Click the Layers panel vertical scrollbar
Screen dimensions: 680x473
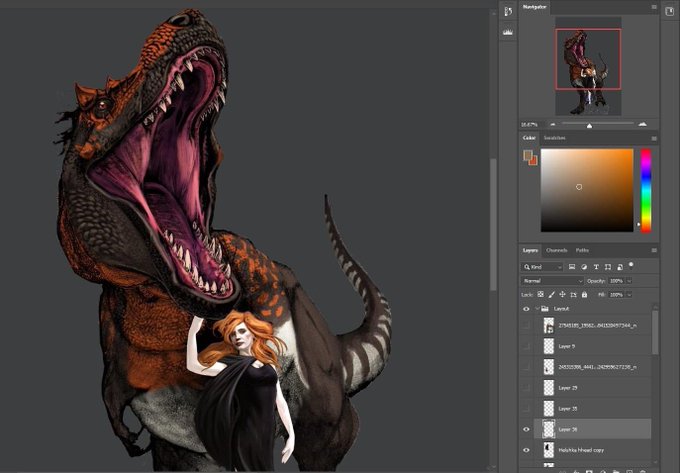(655, 332)
